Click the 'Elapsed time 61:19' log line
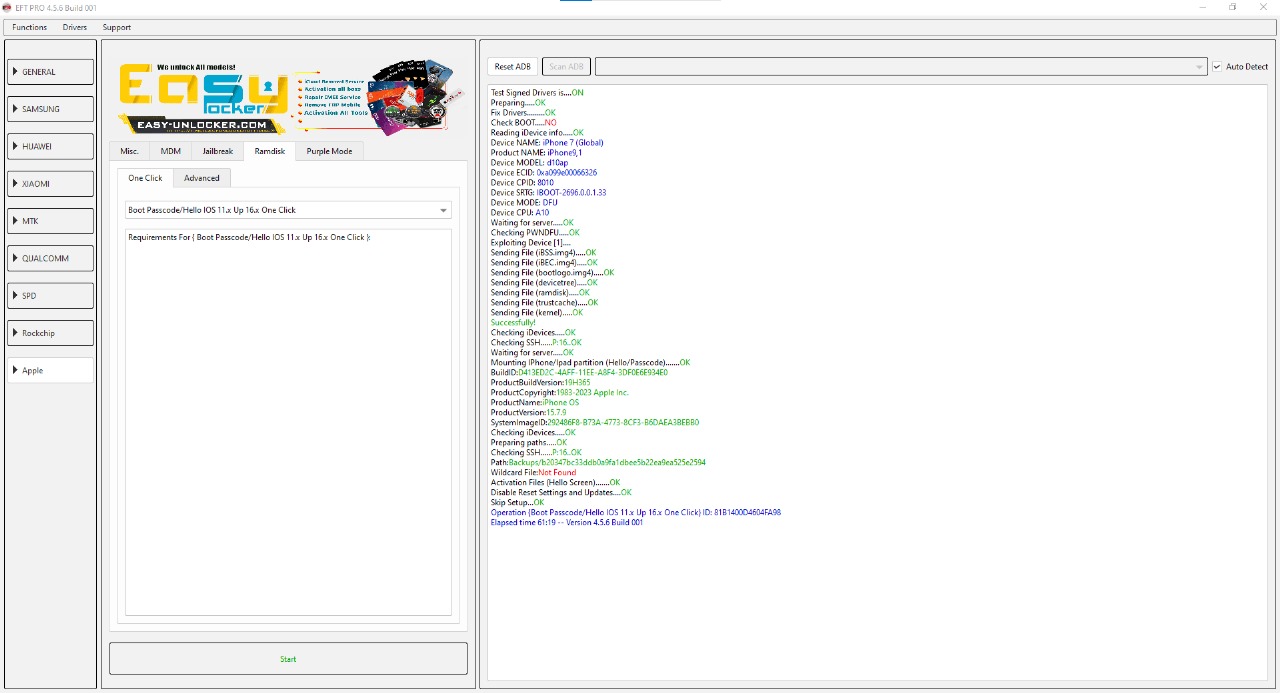This screenshot has width=1280, height=693. point(566,523)
